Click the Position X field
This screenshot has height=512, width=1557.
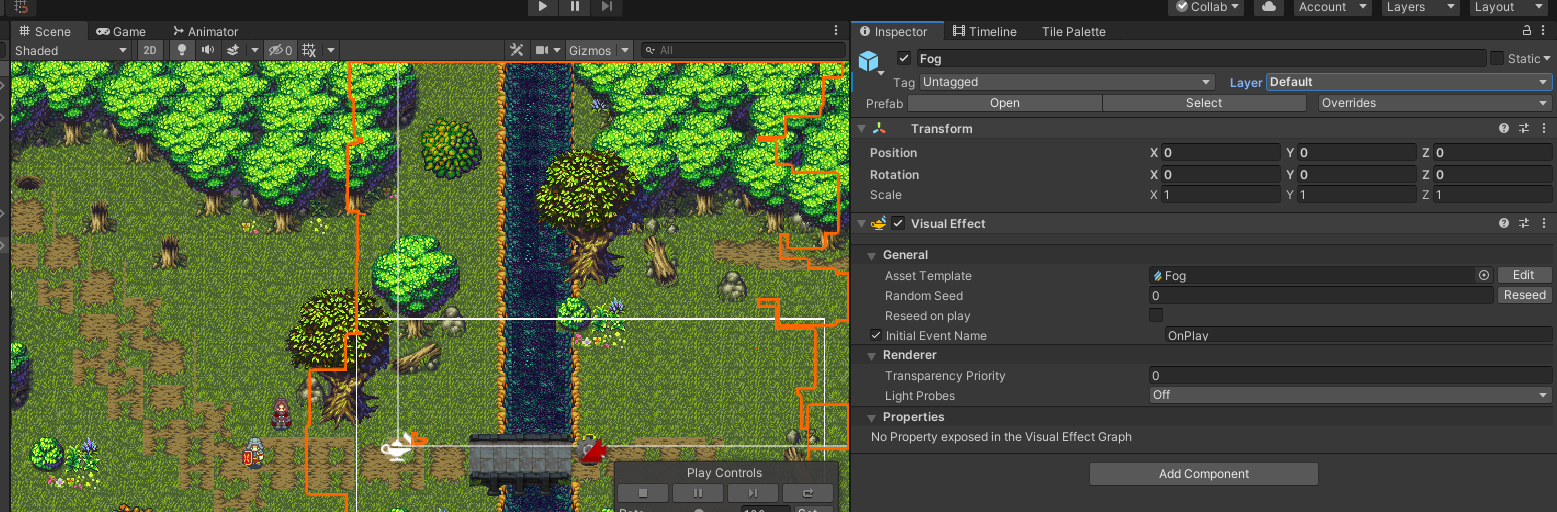1221,153
